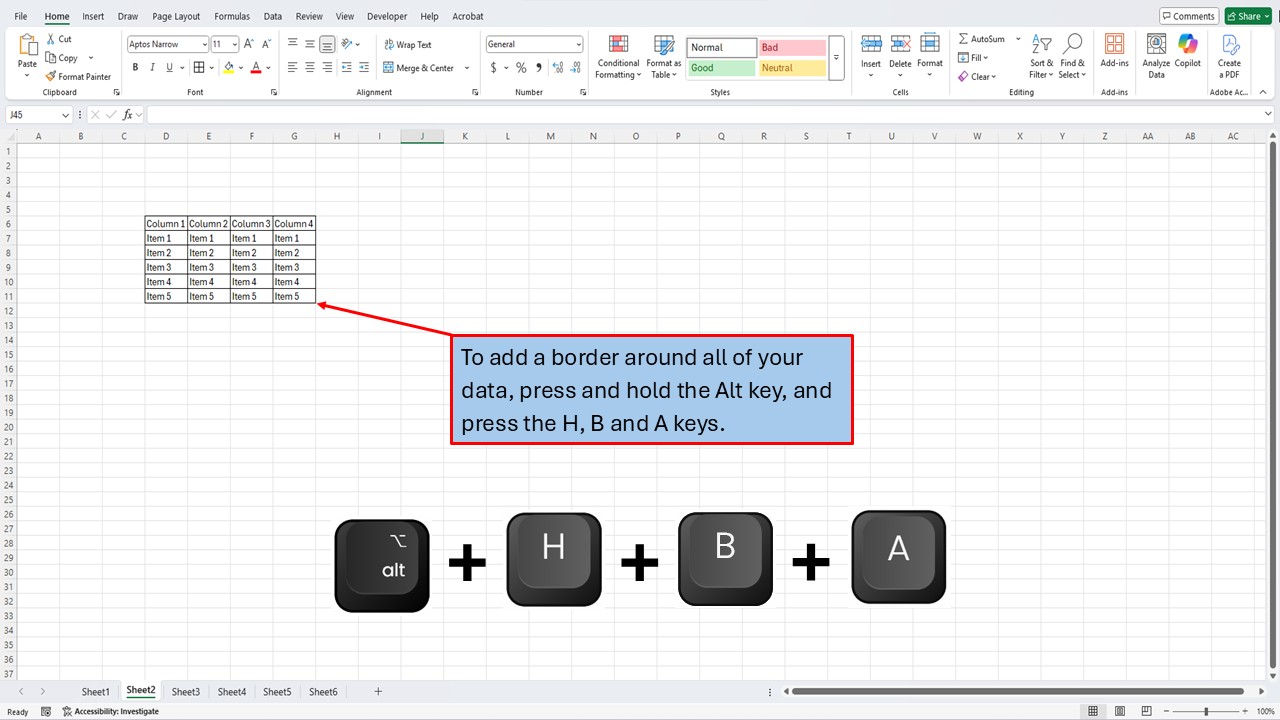Select the Format Painter tool

(78, 76)
